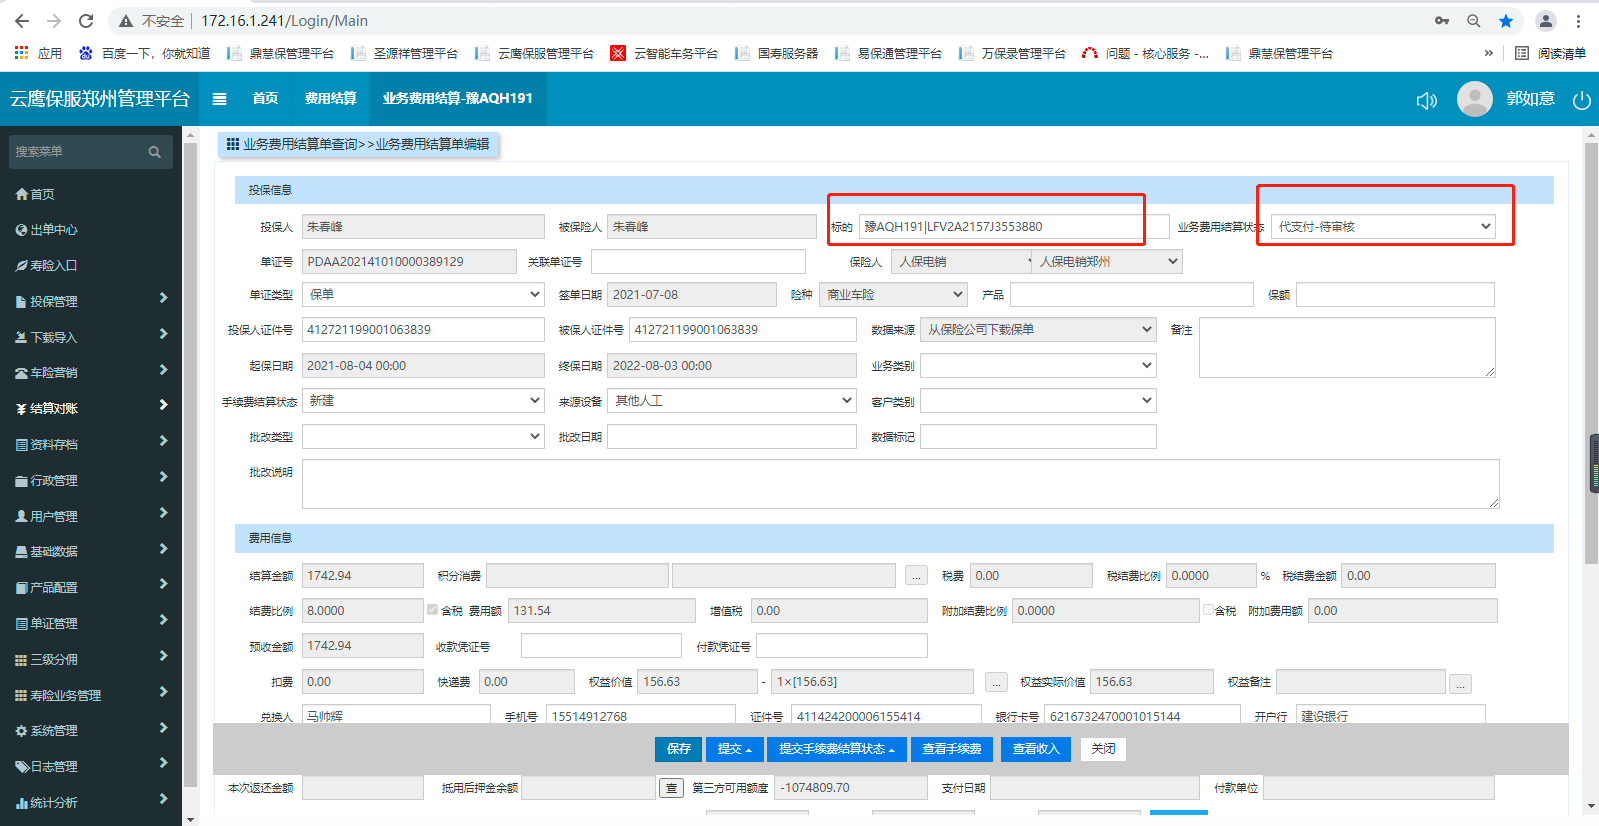
Task: Open the 单证类型 dropdown
Action: pyautogui.click(x=423, y=295)
